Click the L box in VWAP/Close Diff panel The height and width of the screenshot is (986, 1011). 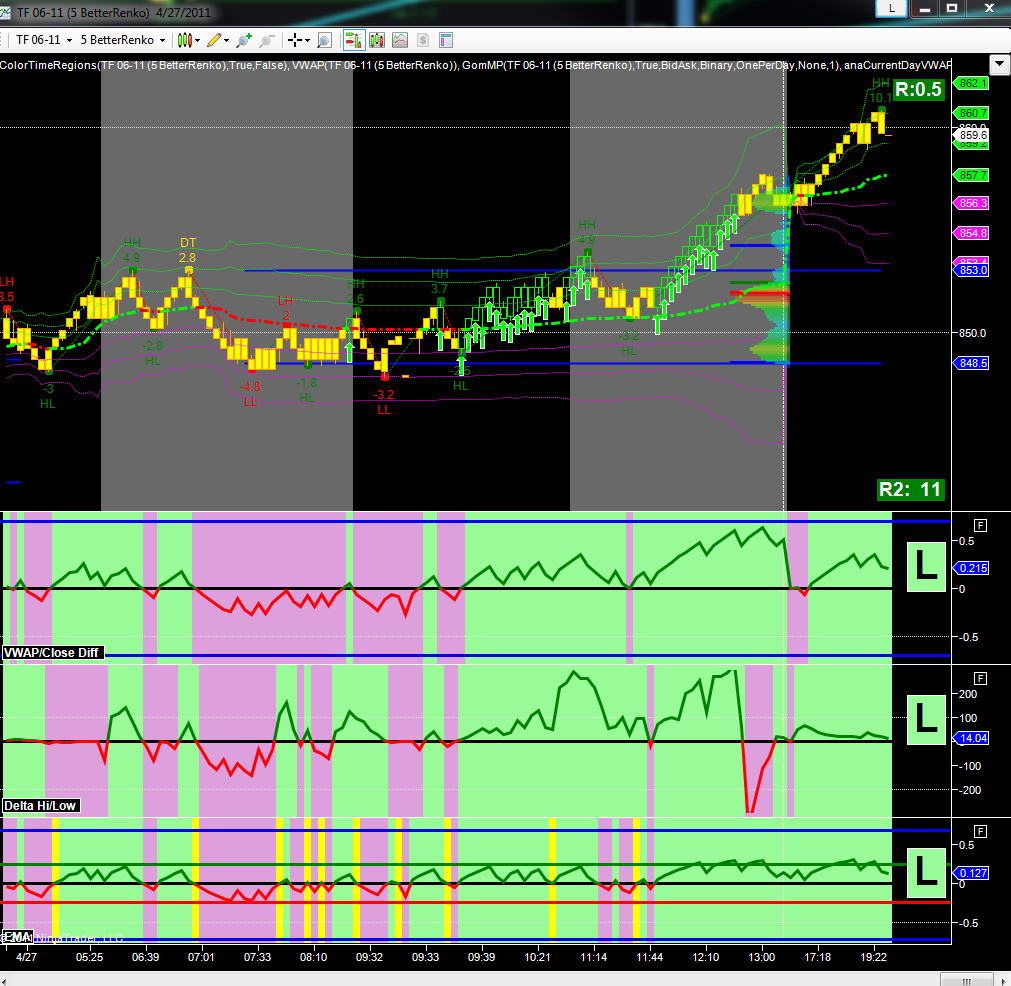(927, 567)
